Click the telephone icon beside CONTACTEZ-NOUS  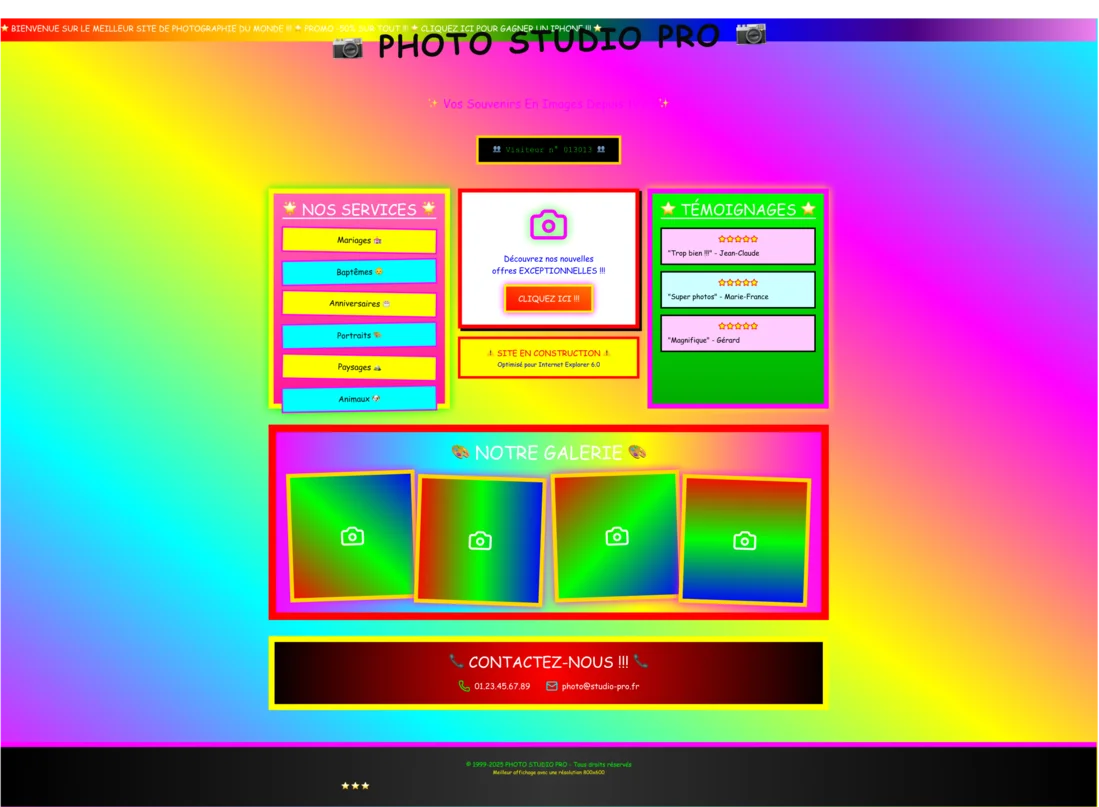tap(456, 661)
